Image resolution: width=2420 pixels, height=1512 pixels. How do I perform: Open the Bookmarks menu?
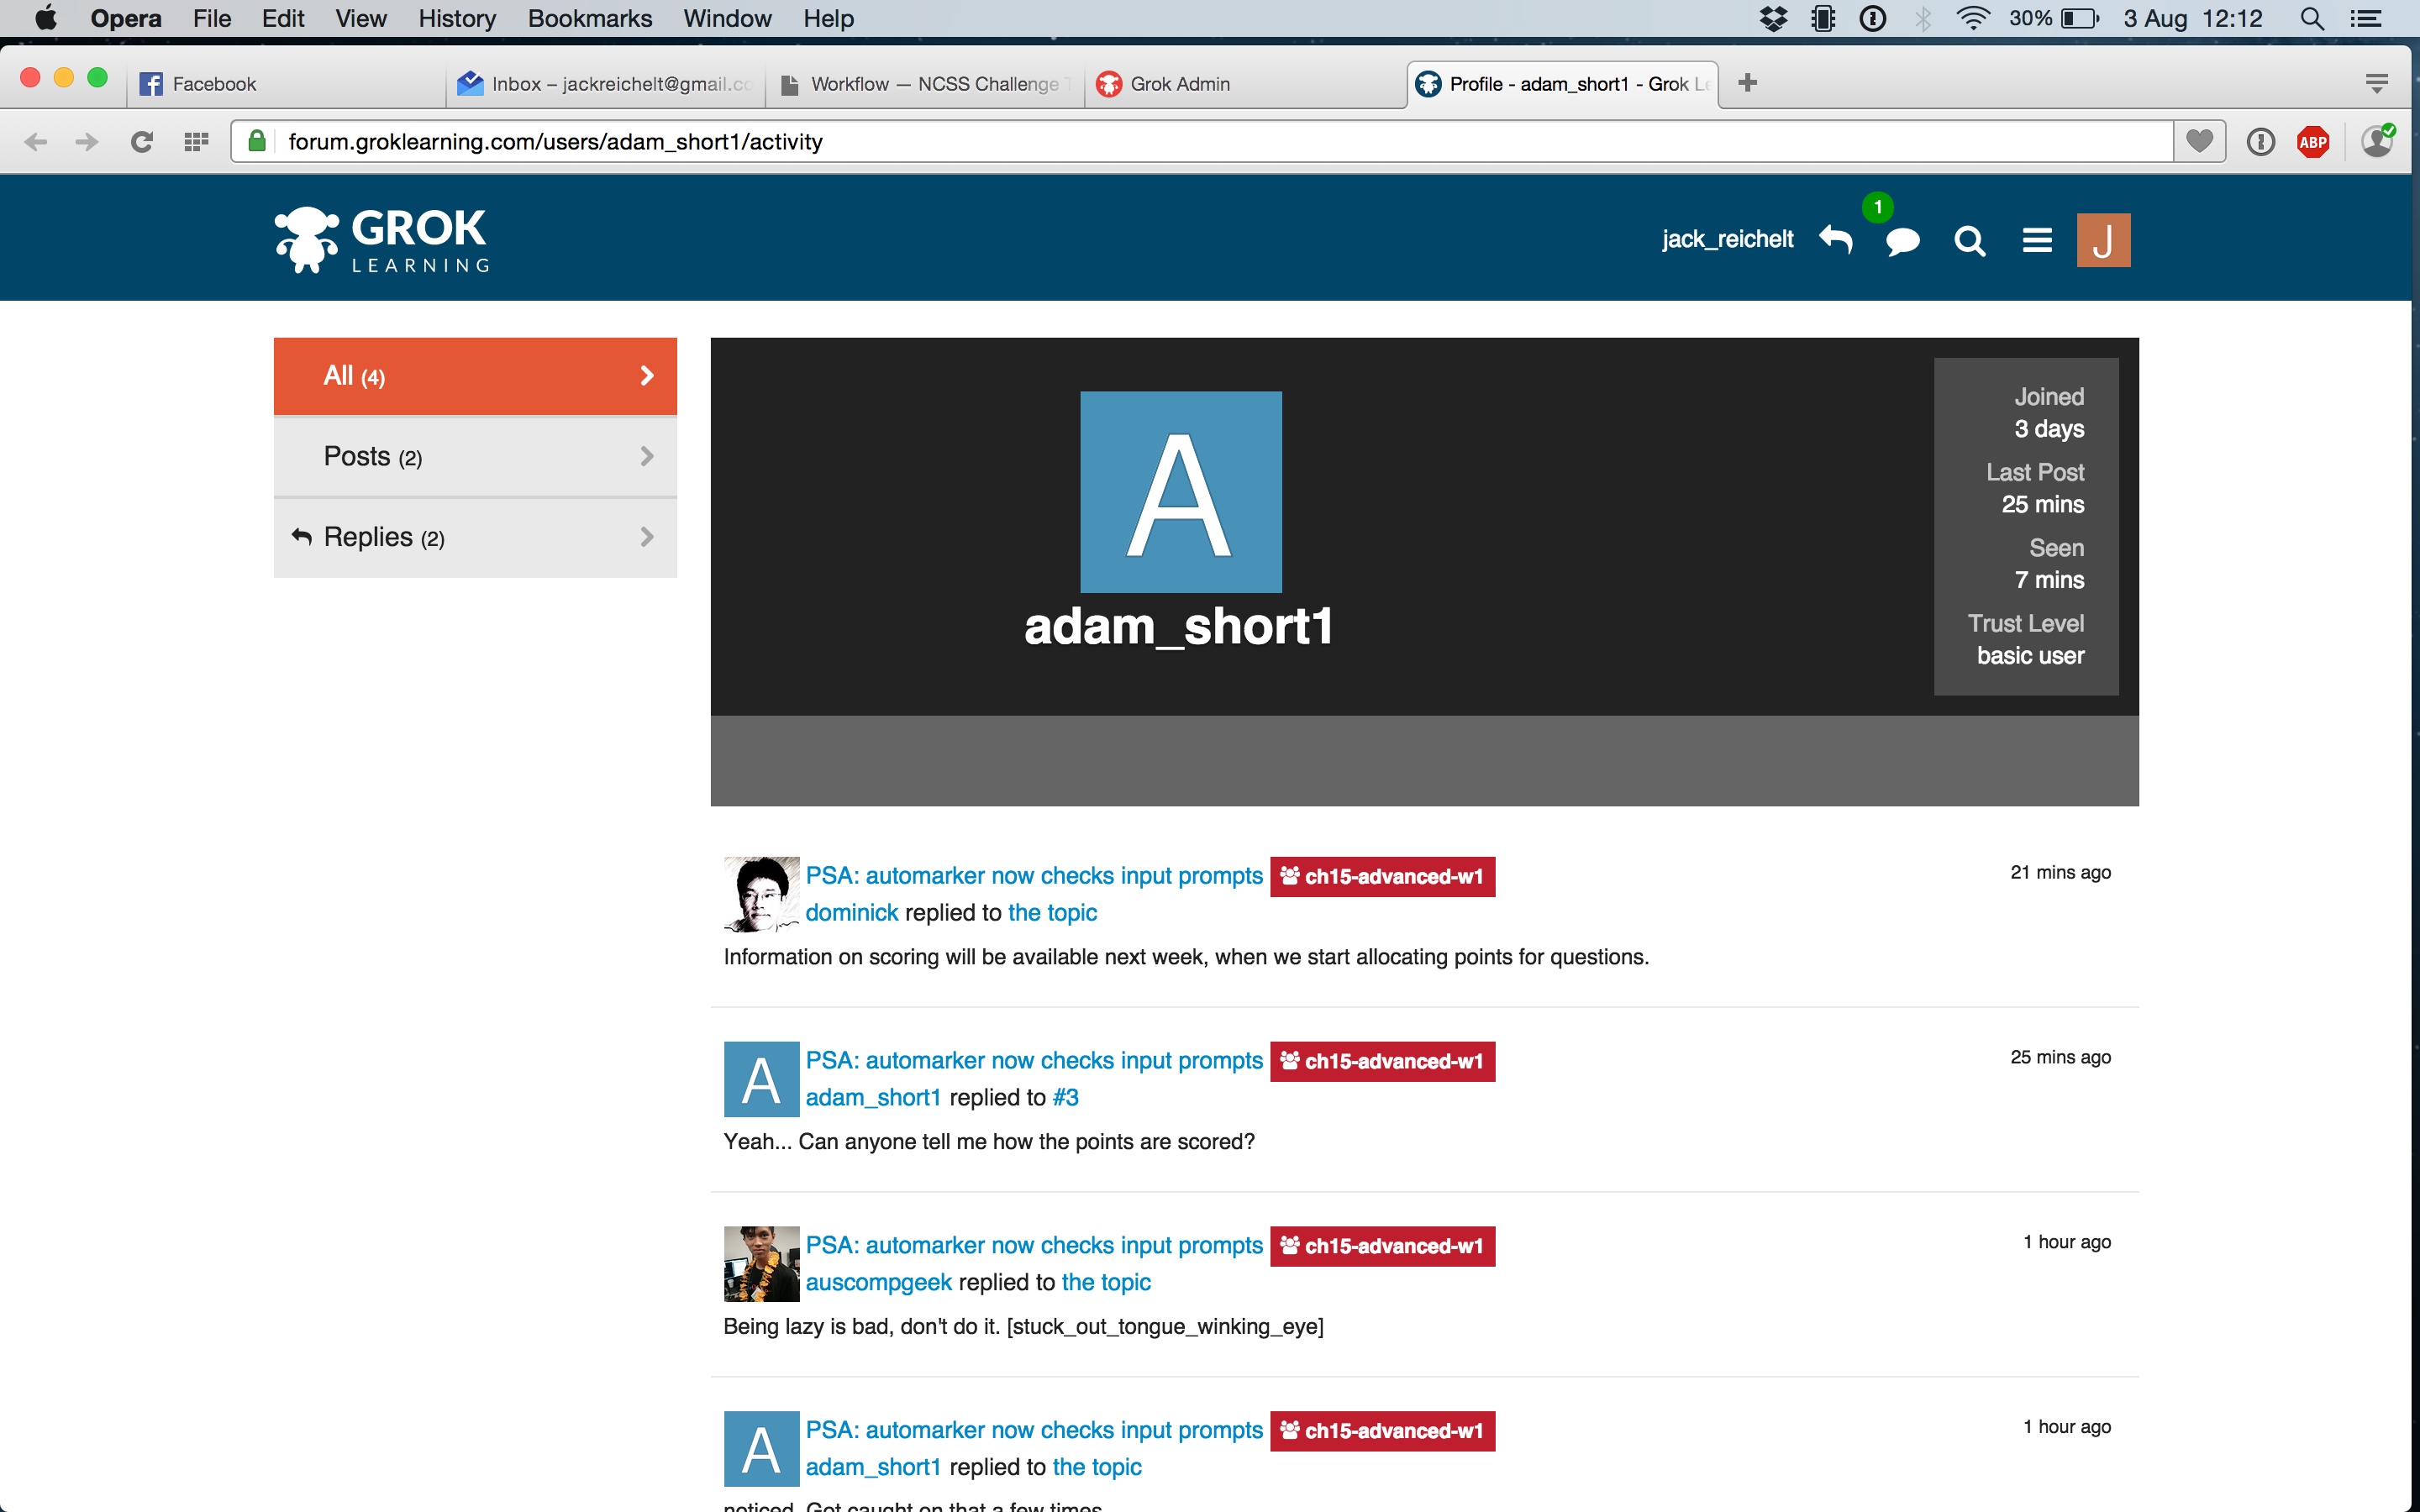(x=590, y=19)
